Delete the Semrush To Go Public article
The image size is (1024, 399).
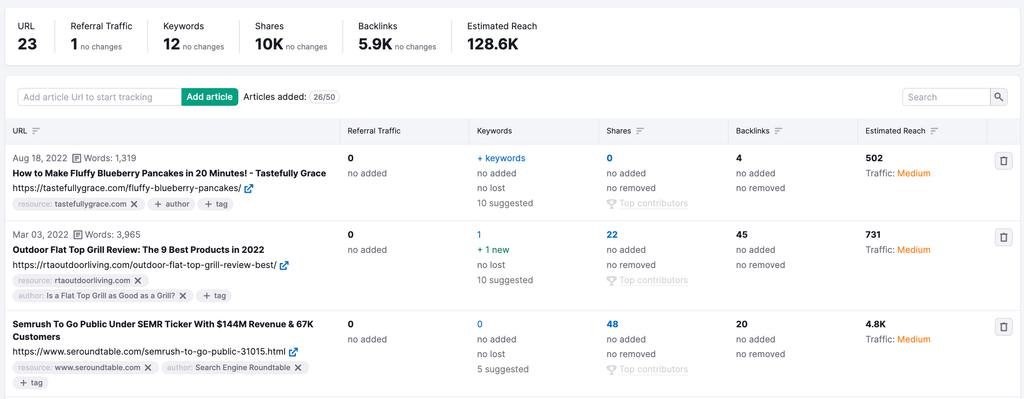(1004, 327)
